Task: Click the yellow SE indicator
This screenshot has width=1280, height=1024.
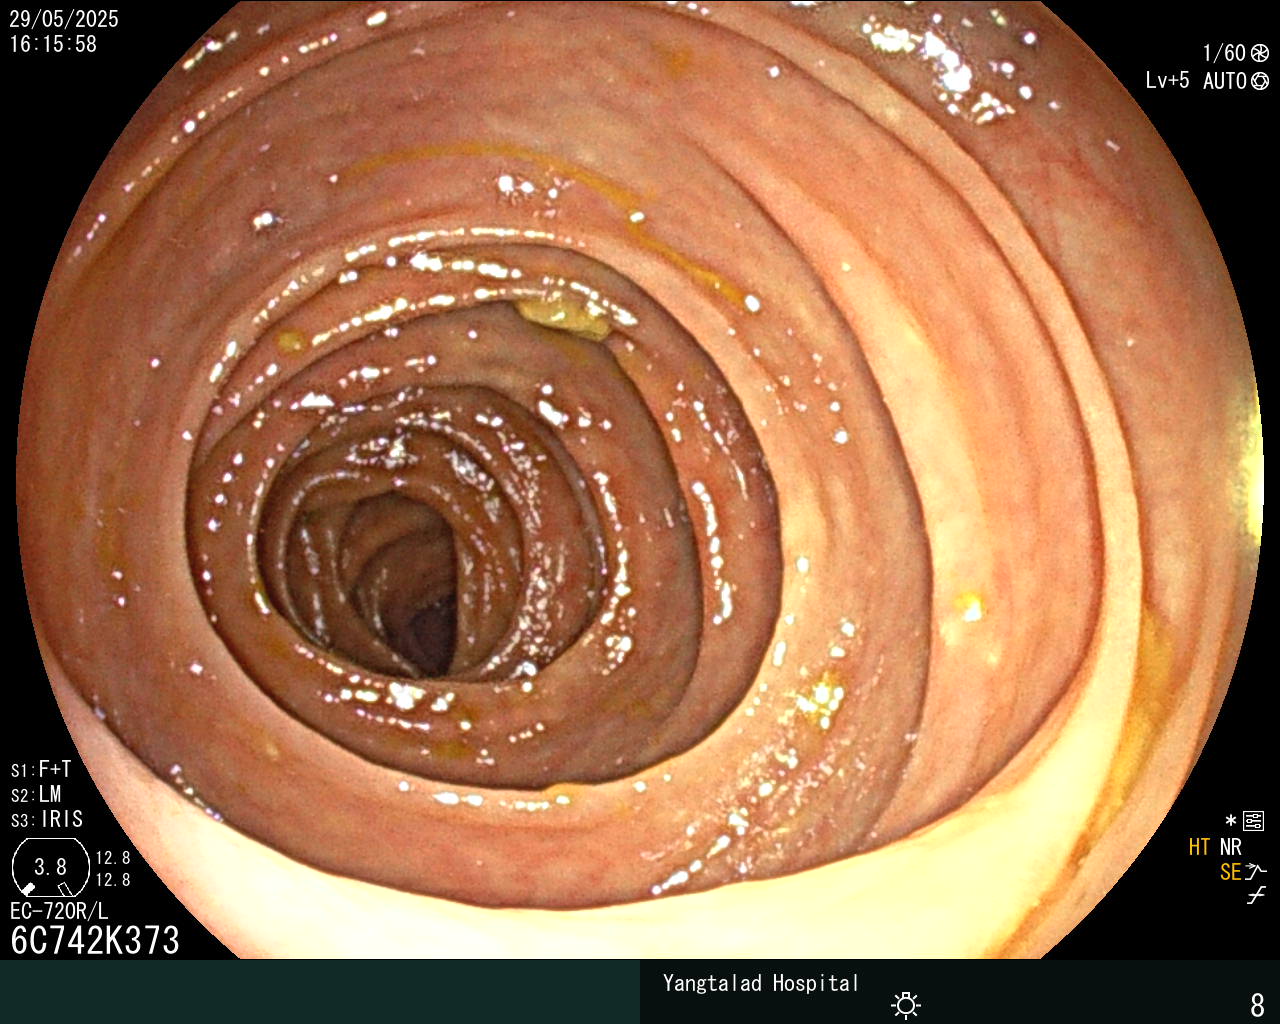Action: 1230,872
